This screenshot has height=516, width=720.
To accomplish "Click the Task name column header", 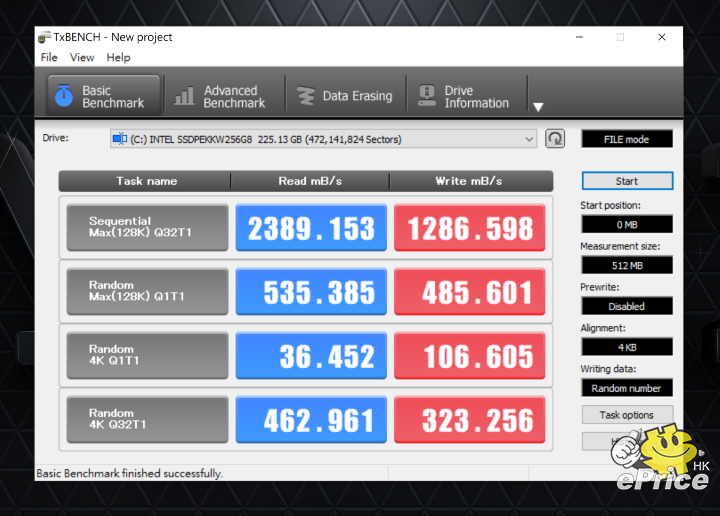I will click(x=146, y=181).
